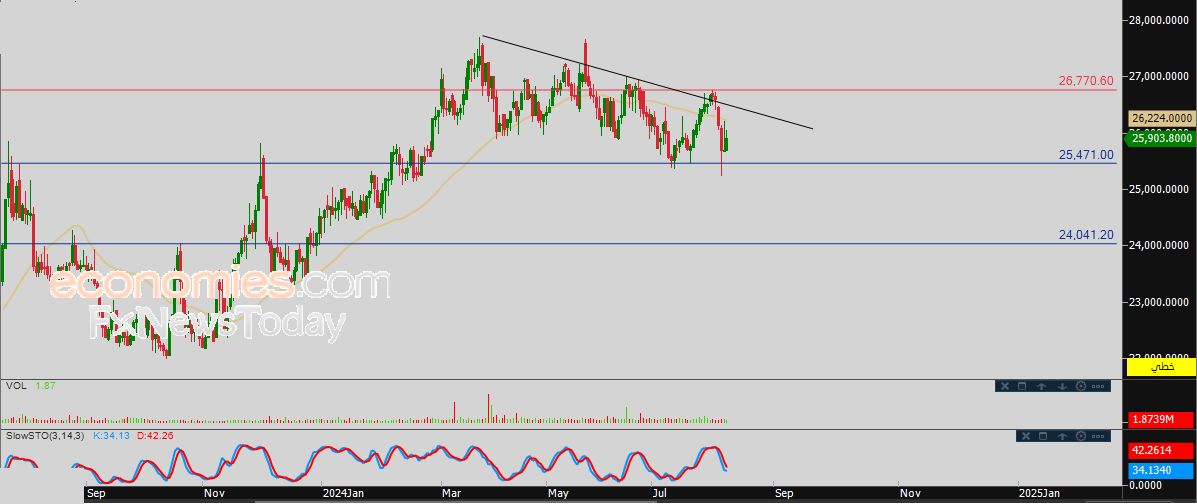Click the red 1.8739M volume value tag
1197x504 pixels.
(x=1160, y=419)
